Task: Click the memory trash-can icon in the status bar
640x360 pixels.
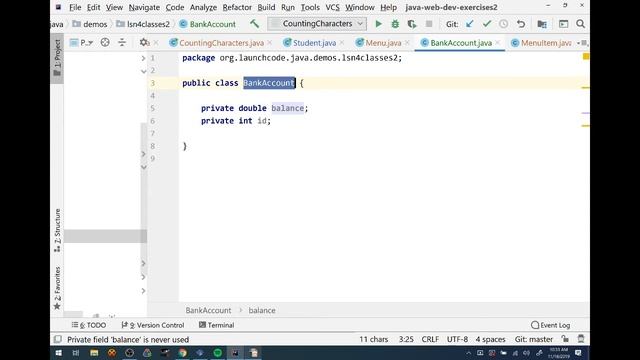Action: click(x=581, y=339)
